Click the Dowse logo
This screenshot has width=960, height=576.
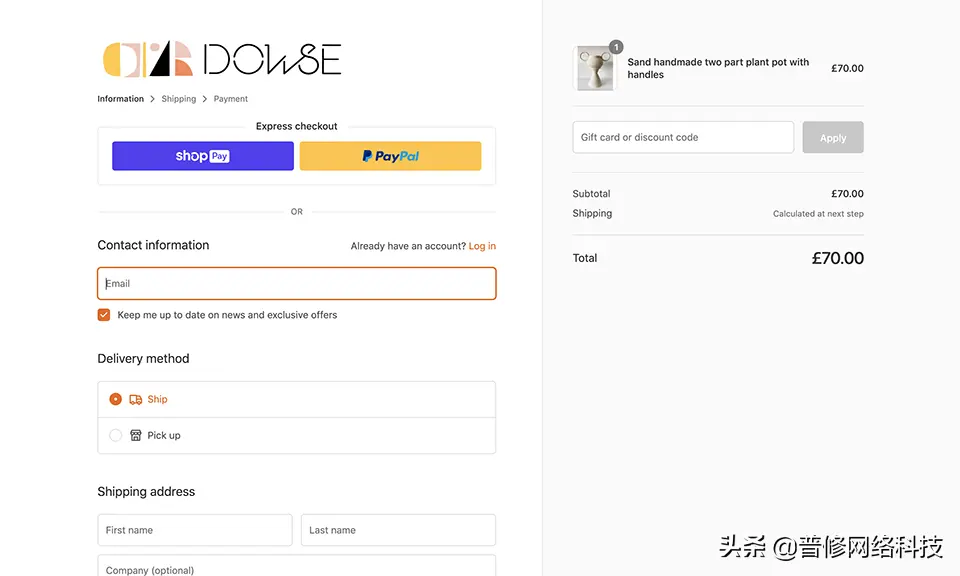[x=222, y=60]
